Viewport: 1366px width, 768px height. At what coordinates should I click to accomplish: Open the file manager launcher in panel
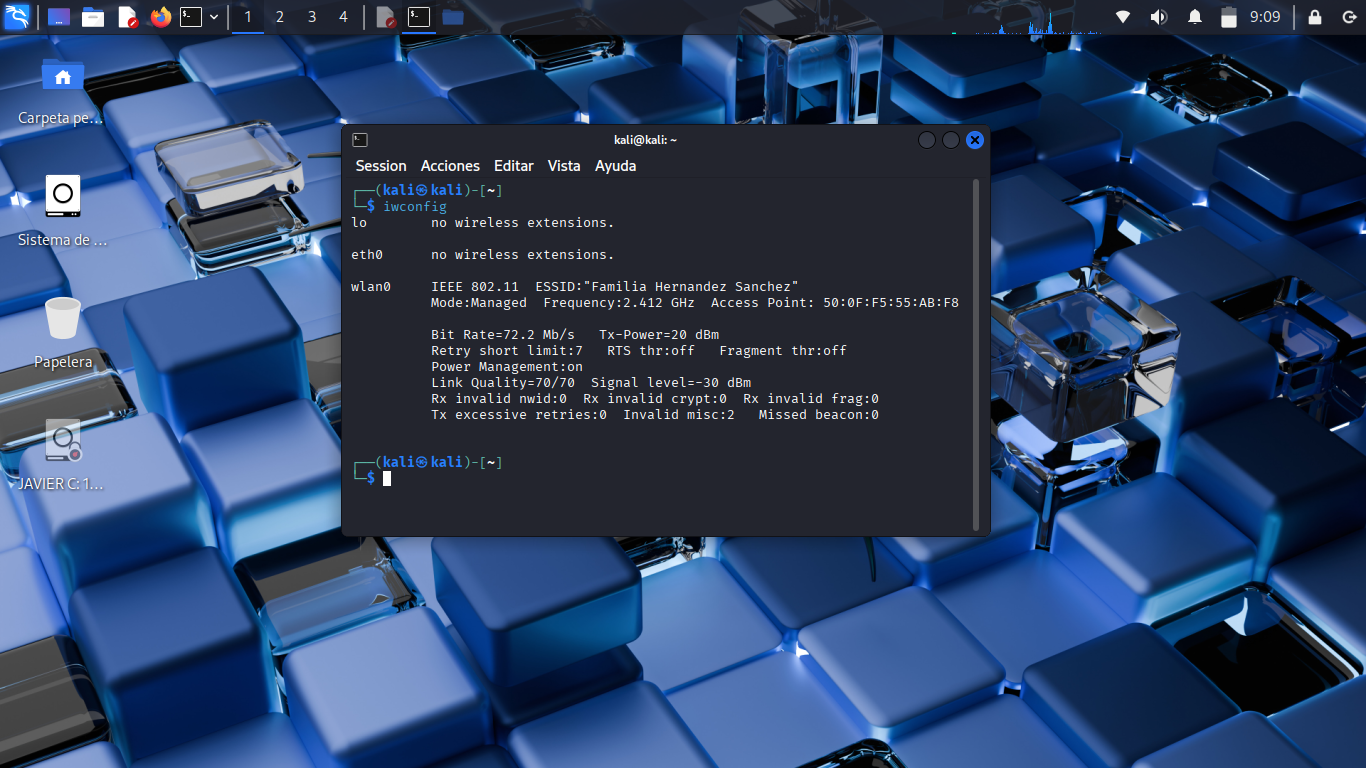click(93, 17)
